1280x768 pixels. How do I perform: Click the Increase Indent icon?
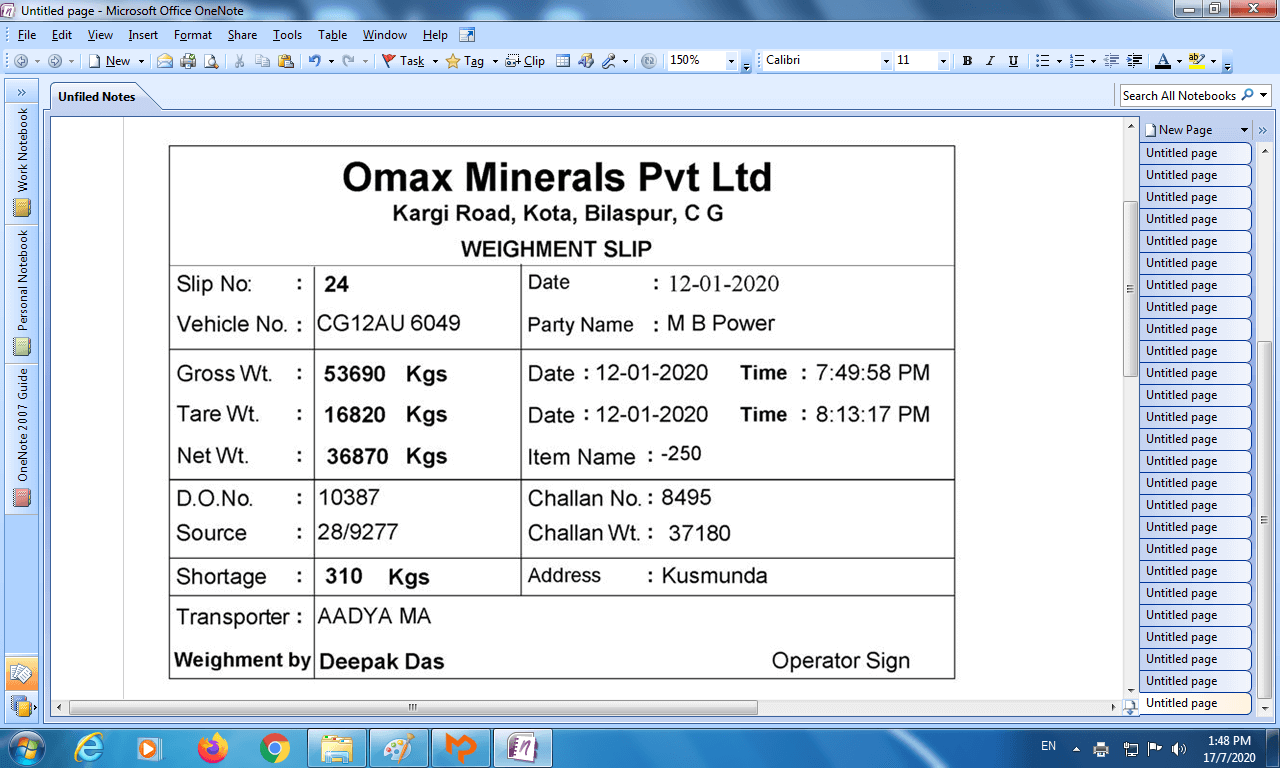[1135, 61]
